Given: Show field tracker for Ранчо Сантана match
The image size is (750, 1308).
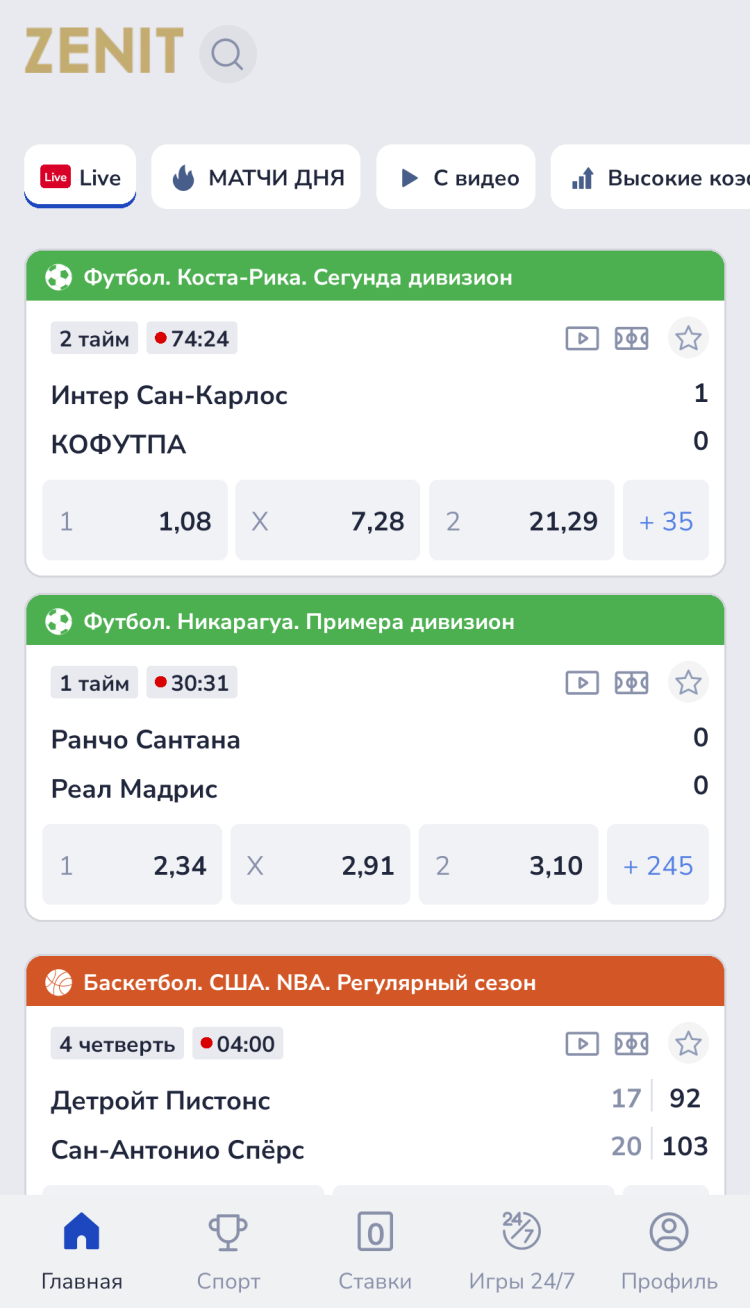Looking at the screenshot, I should [x=631, y=683].
